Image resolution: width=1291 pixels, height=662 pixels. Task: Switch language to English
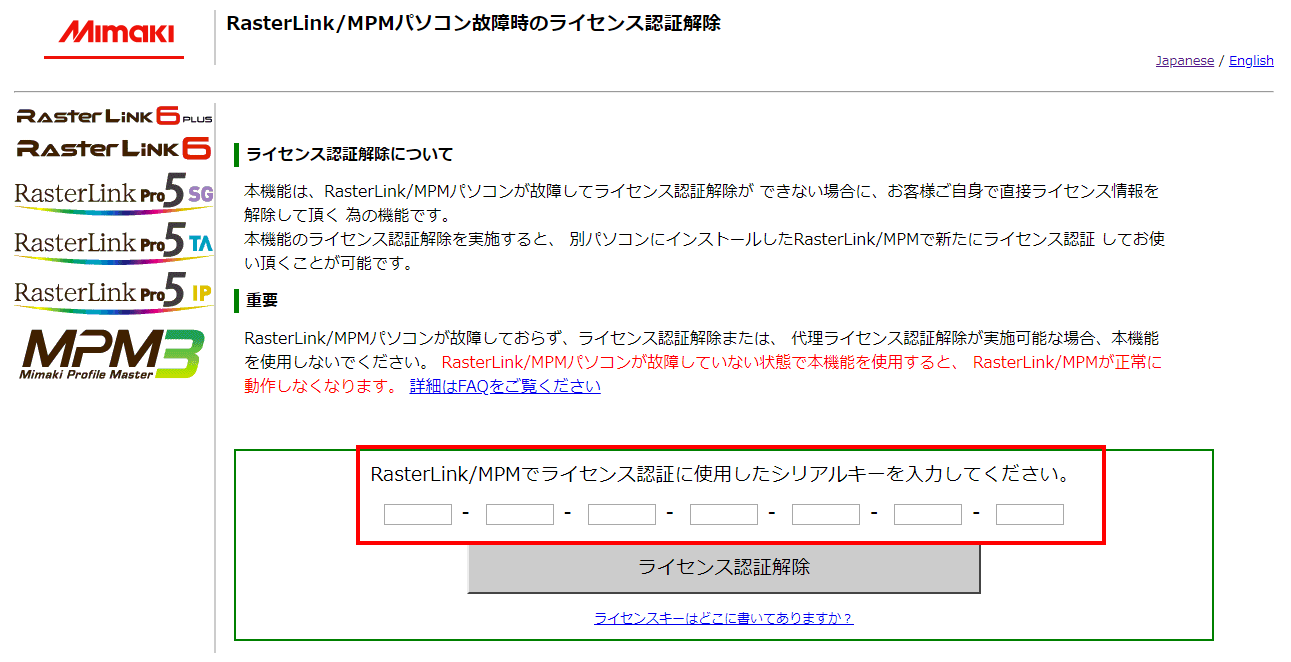point(1251,61)
